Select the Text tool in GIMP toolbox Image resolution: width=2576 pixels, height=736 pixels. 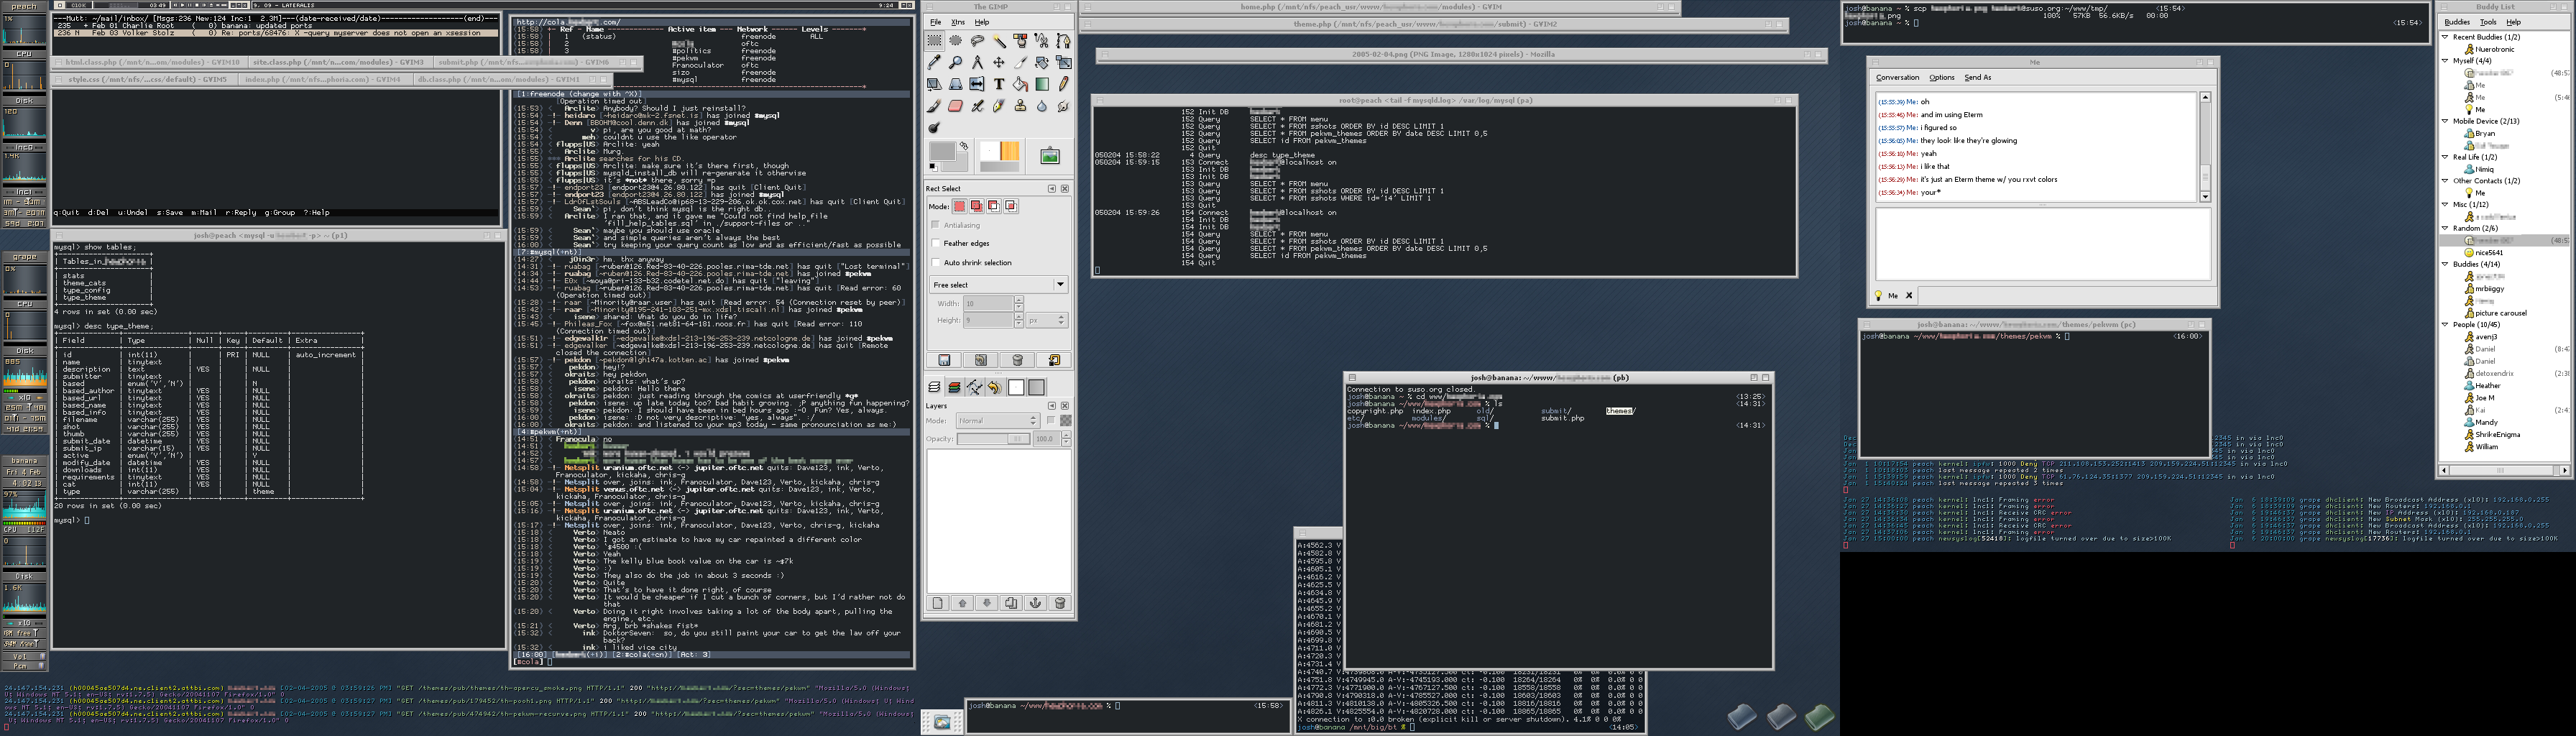click(x=999, y=84)
